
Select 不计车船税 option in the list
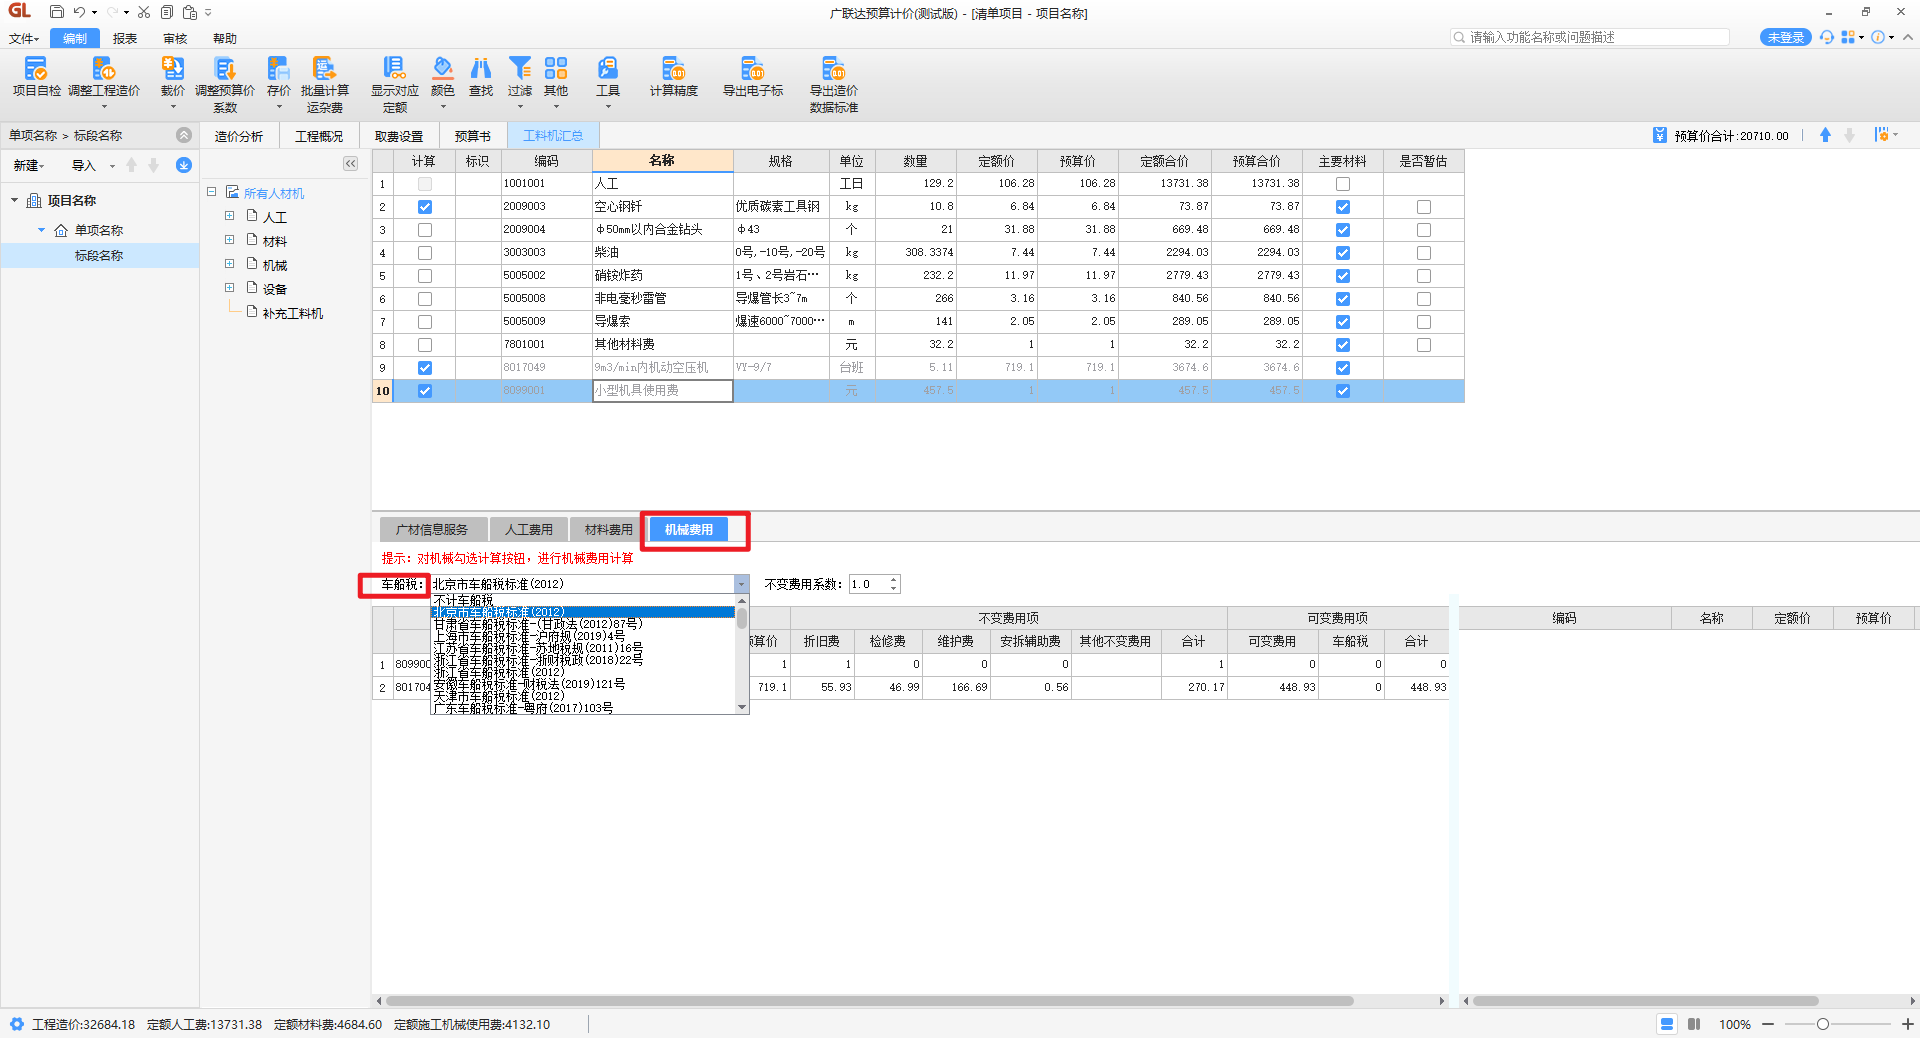click(x=583, y=600)
